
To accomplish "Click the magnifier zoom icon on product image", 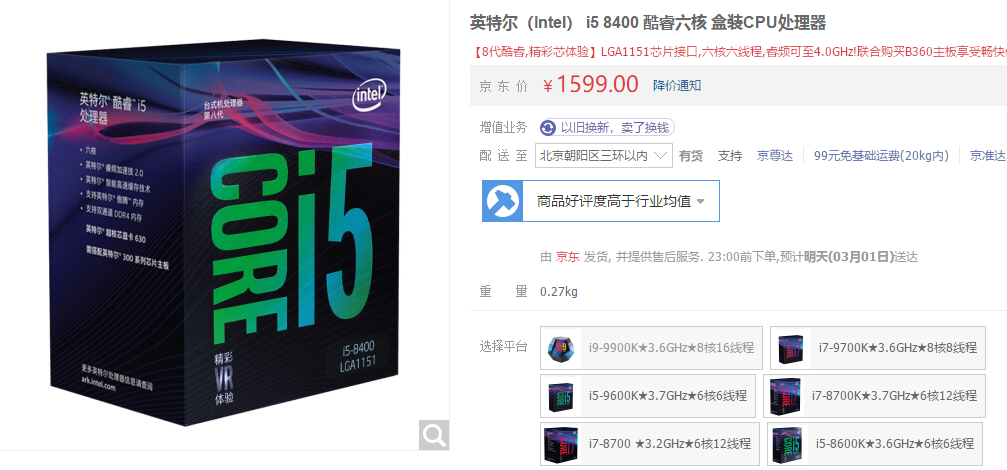I will coord(433,435).
